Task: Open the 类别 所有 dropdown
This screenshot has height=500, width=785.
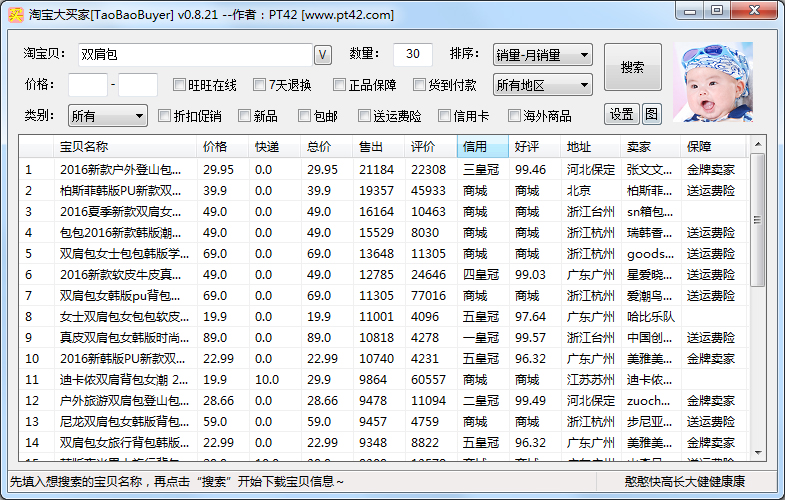Action: [108, 116]
